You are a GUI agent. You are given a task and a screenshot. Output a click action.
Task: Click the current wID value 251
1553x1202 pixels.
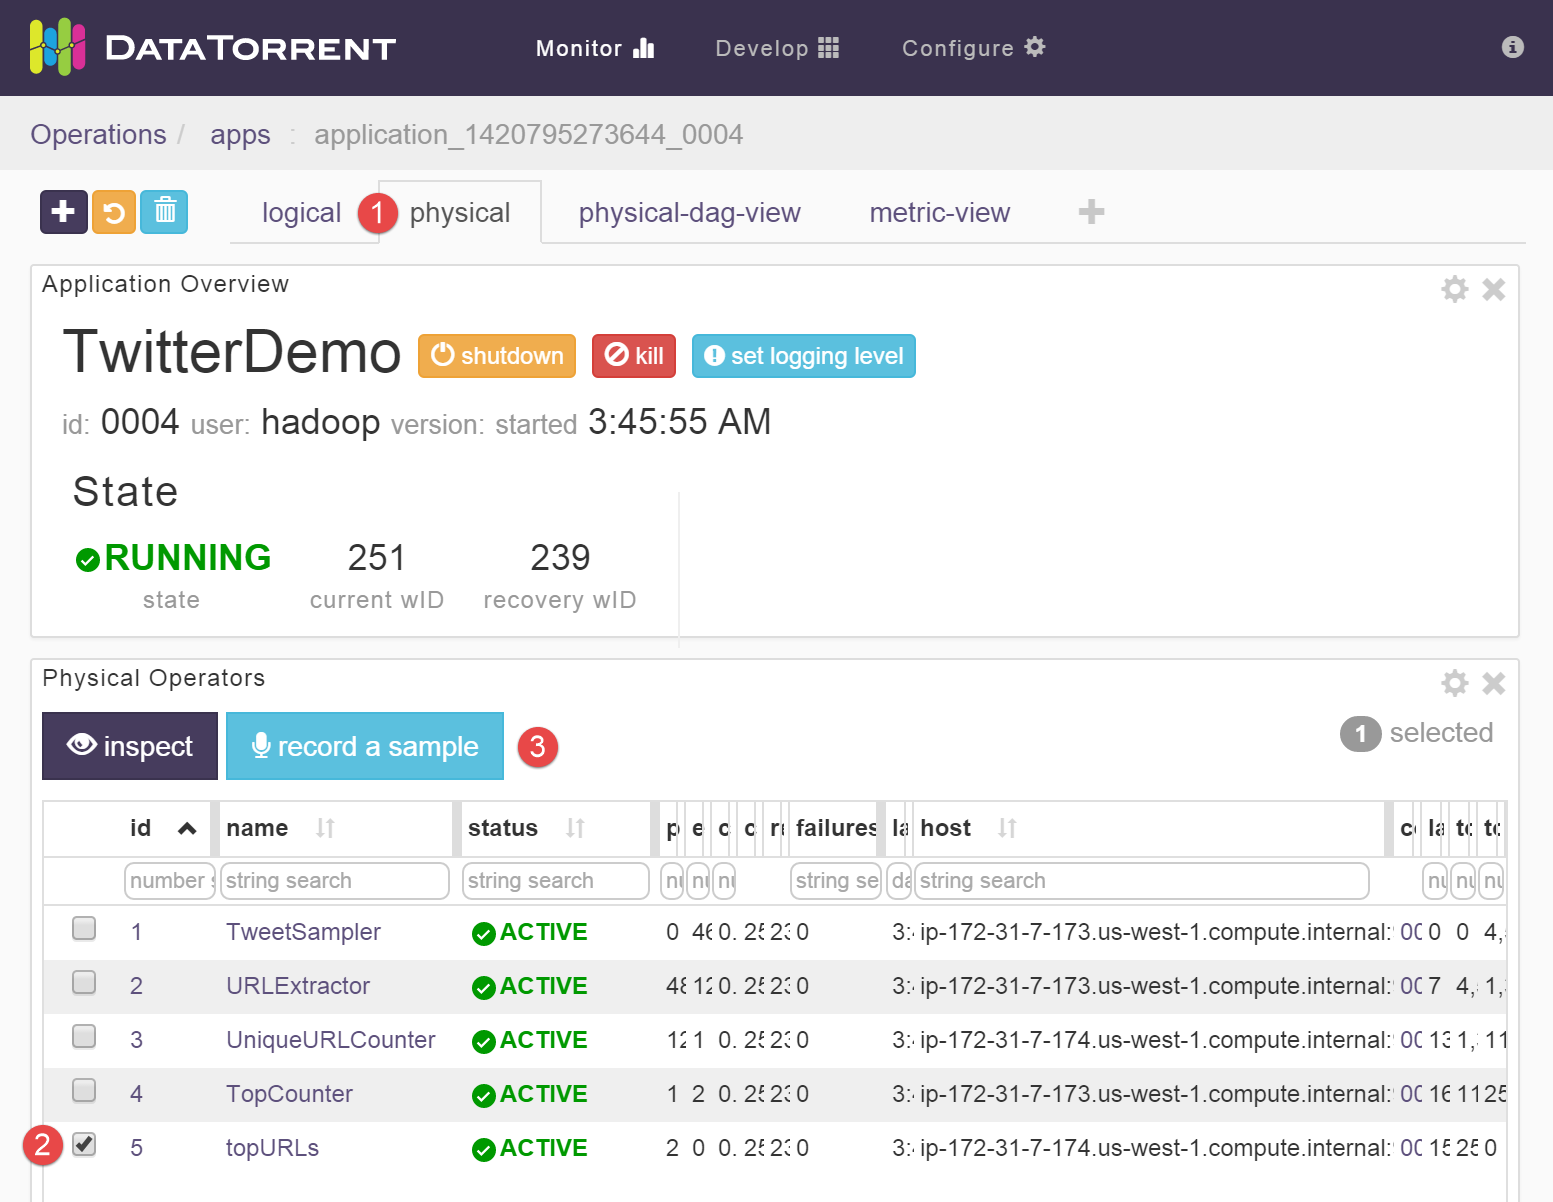pos(376,558)
